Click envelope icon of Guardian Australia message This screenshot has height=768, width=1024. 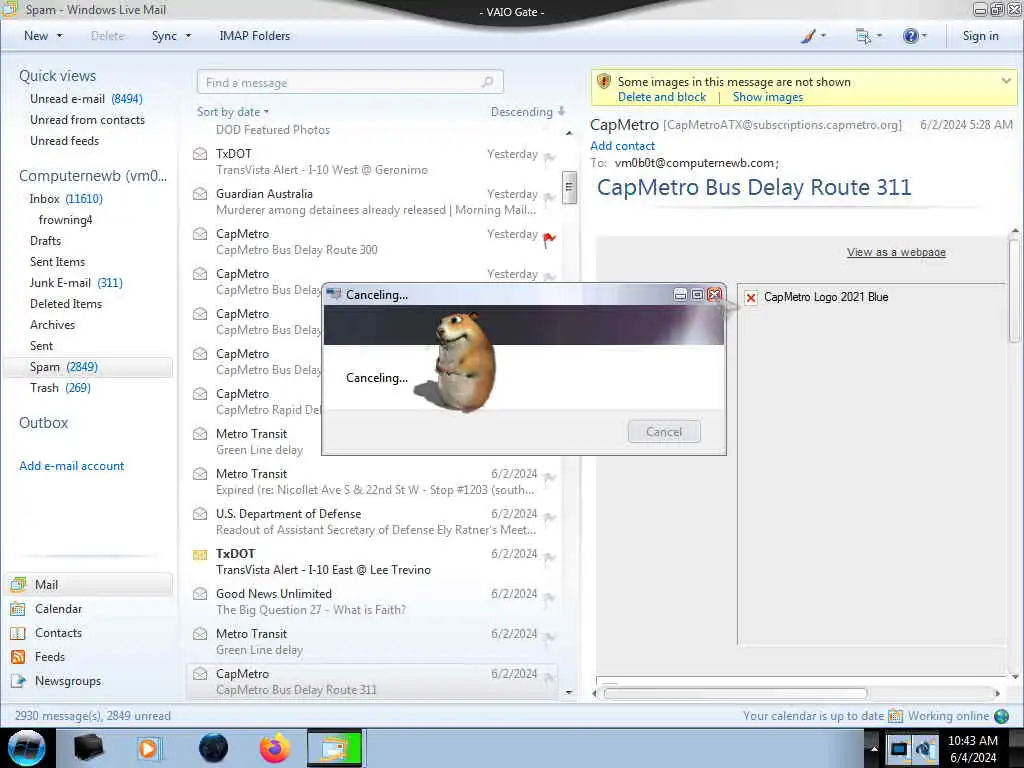200,194
